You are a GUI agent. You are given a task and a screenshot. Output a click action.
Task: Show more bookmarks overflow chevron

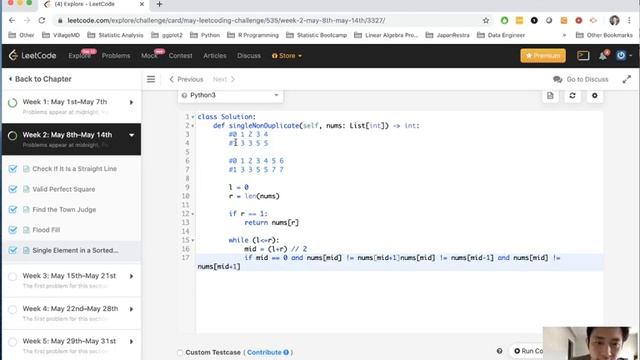(564, 35)
